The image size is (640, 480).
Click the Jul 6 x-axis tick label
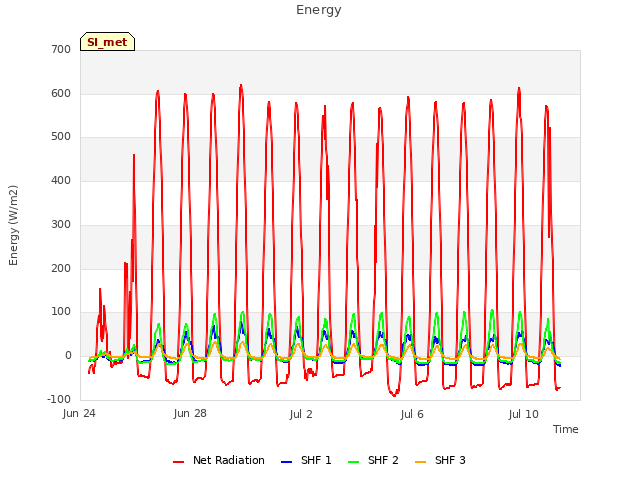click(412, 414)
